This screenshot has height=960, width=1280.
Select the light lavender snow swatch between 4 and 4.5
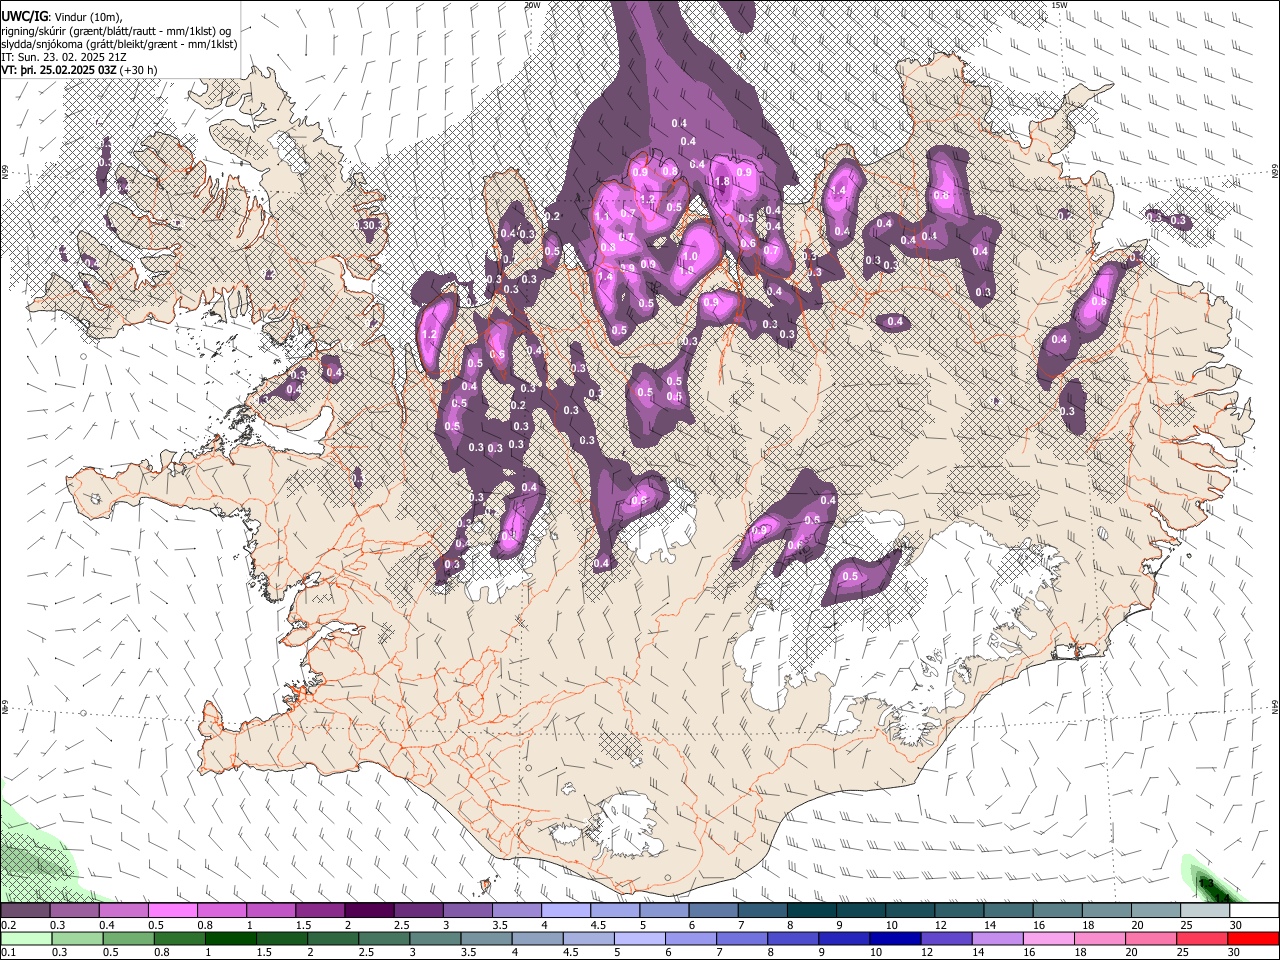pos(566,911)
